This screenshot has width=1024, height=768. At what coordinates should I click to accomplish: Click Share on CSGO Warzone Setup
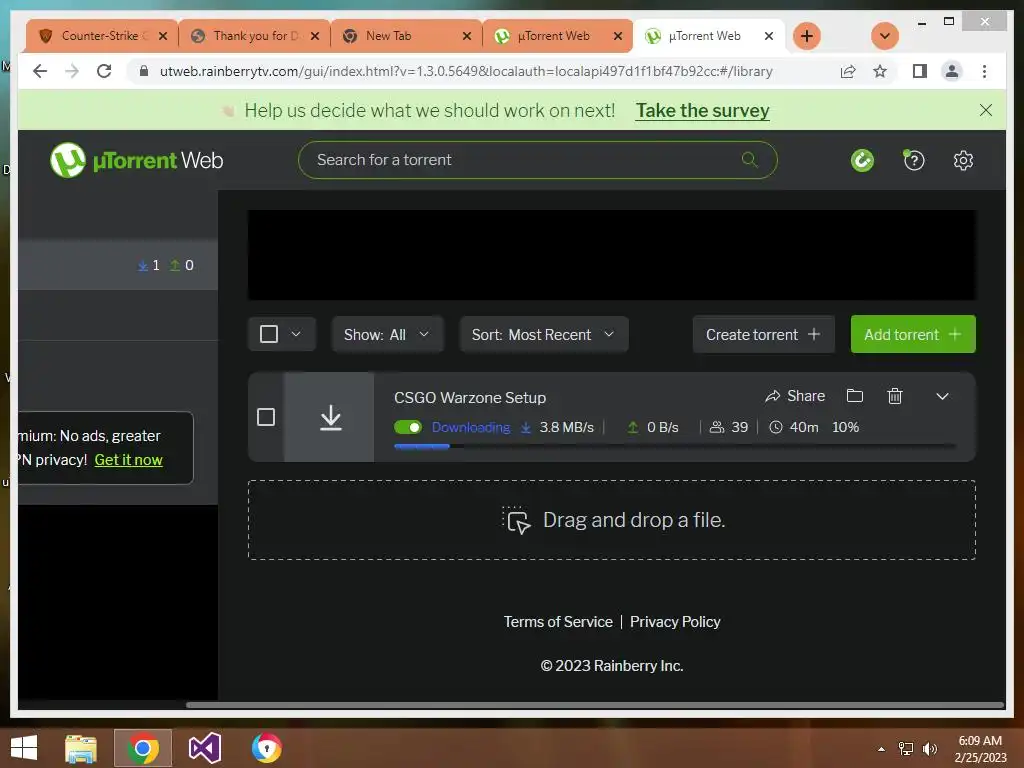click(795, 396)
